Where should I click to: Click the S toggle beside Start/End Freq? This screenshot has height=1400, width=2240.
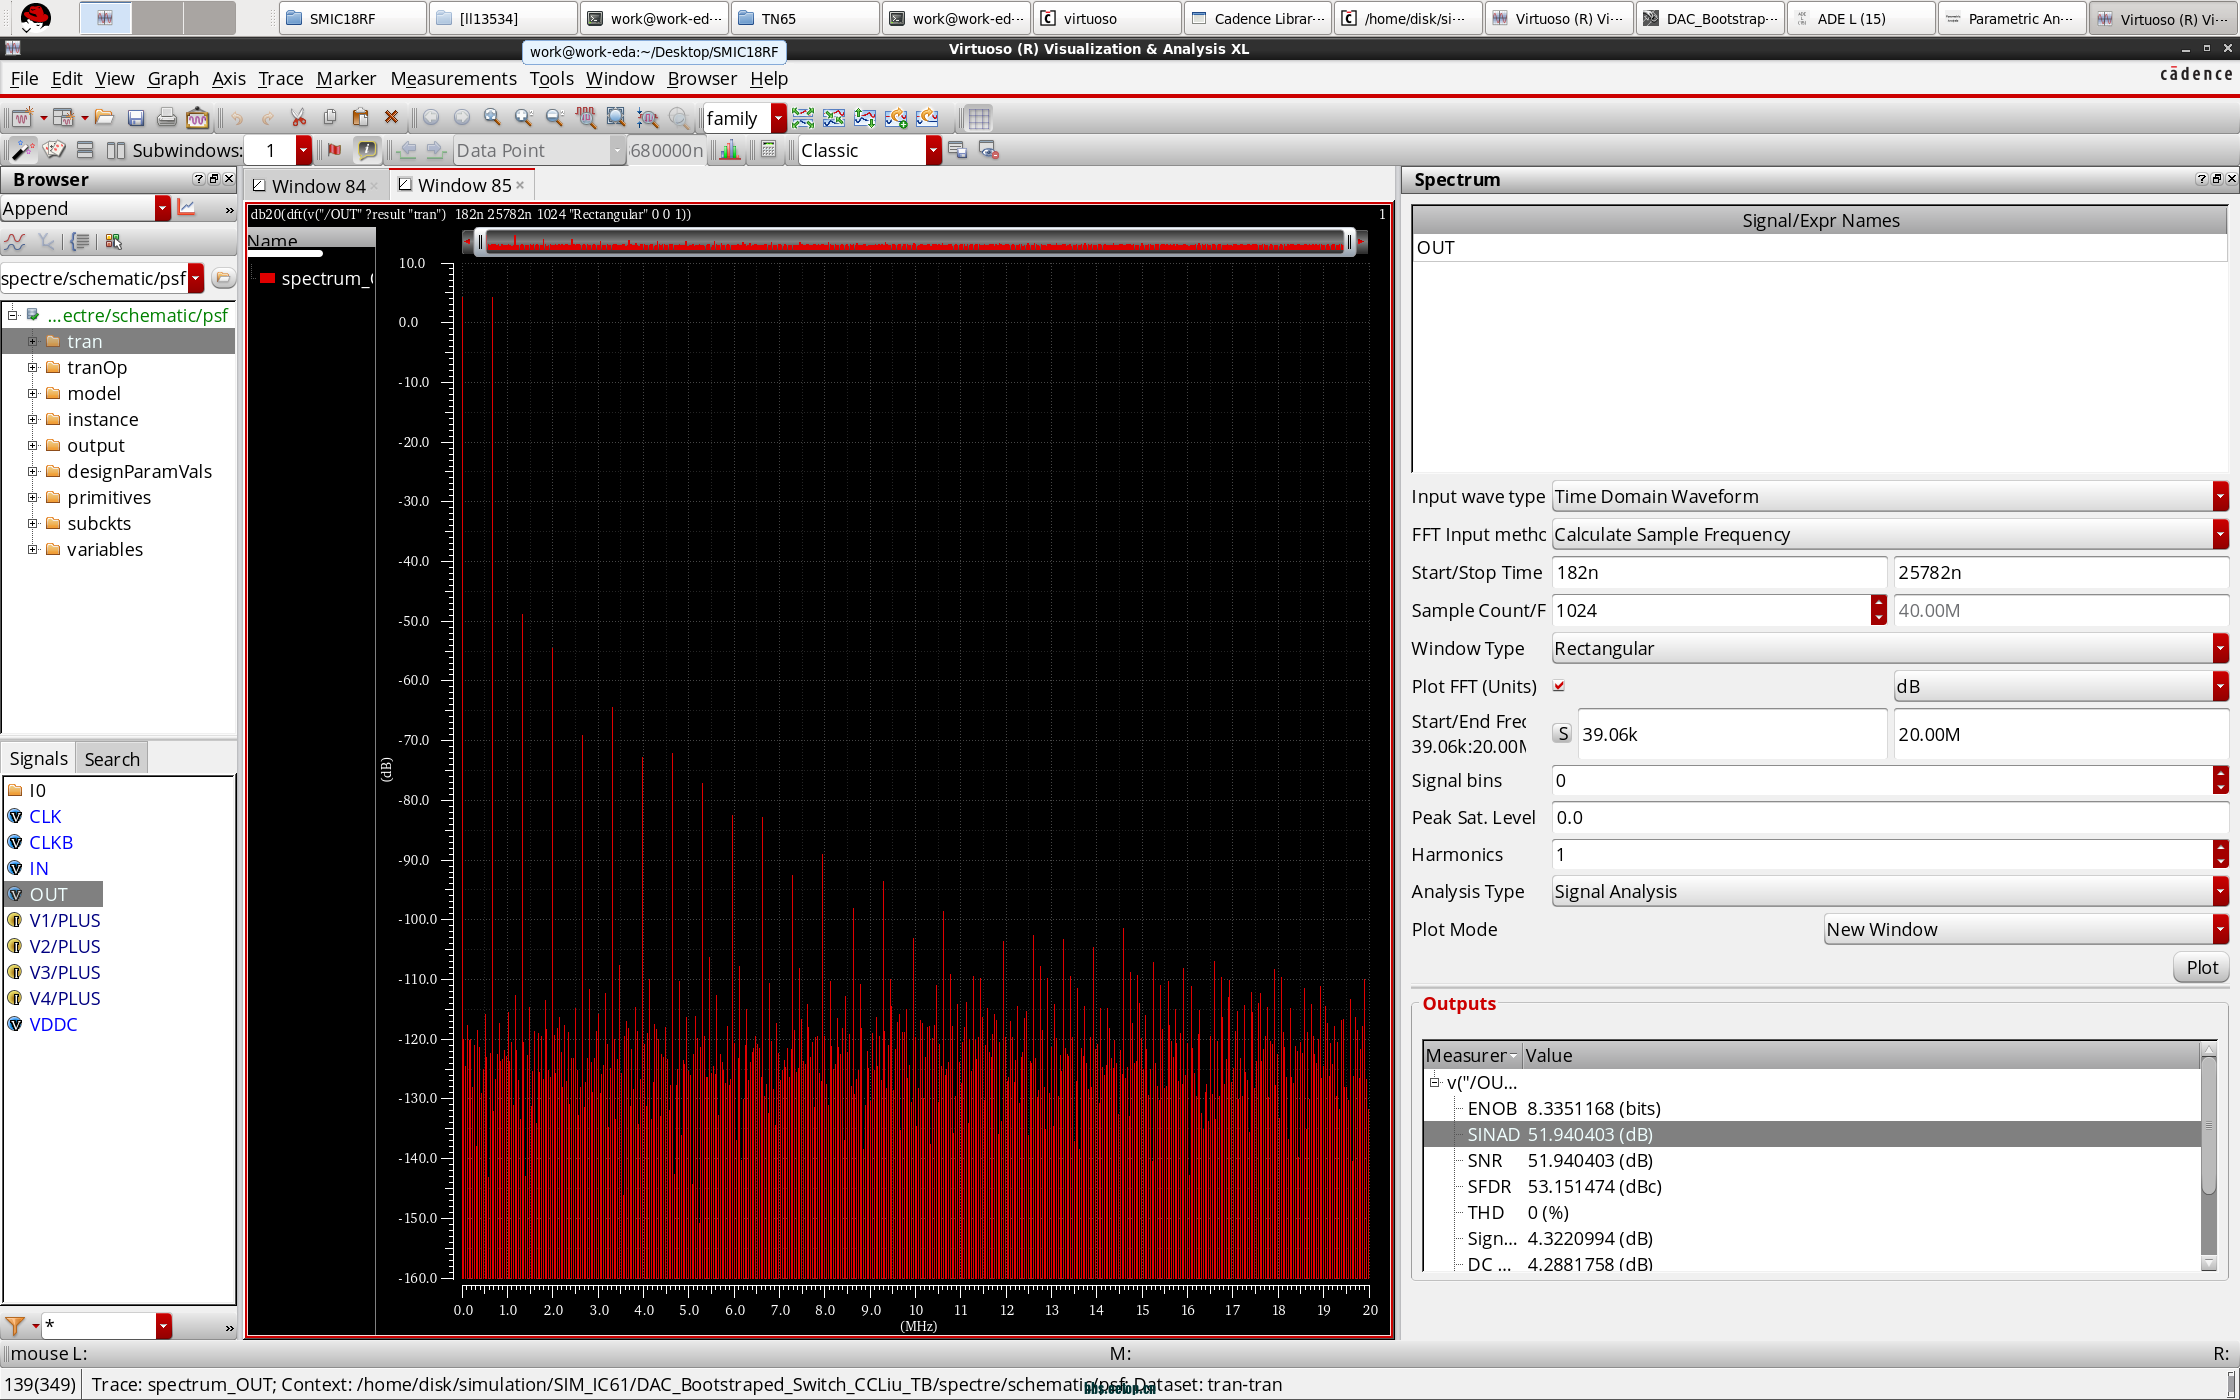click(1563, 733)
